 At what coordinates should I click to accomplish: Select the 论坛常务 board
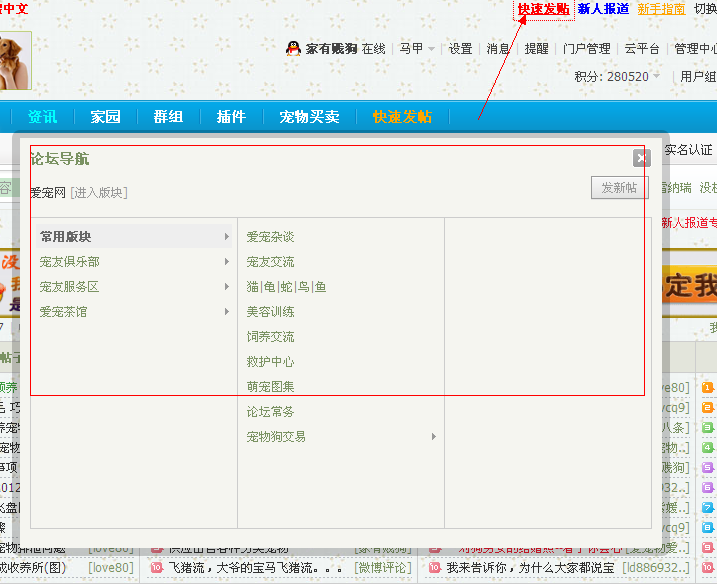[270, 412]
